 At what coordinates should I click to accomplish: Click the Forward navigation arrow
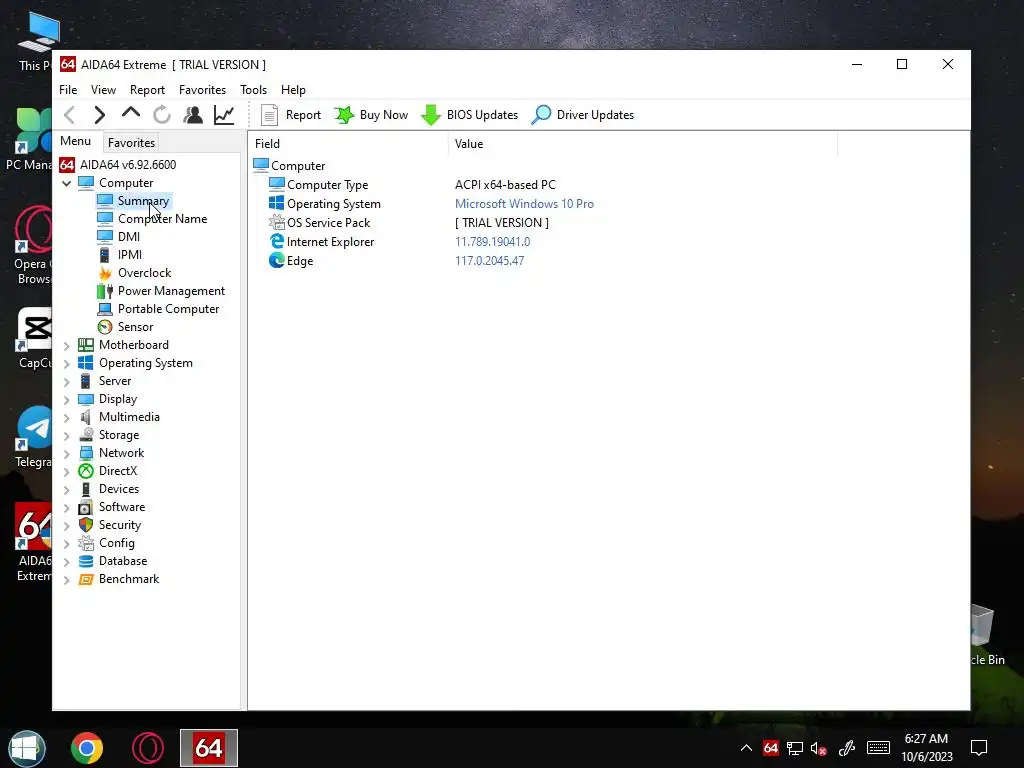click(99, 115)
